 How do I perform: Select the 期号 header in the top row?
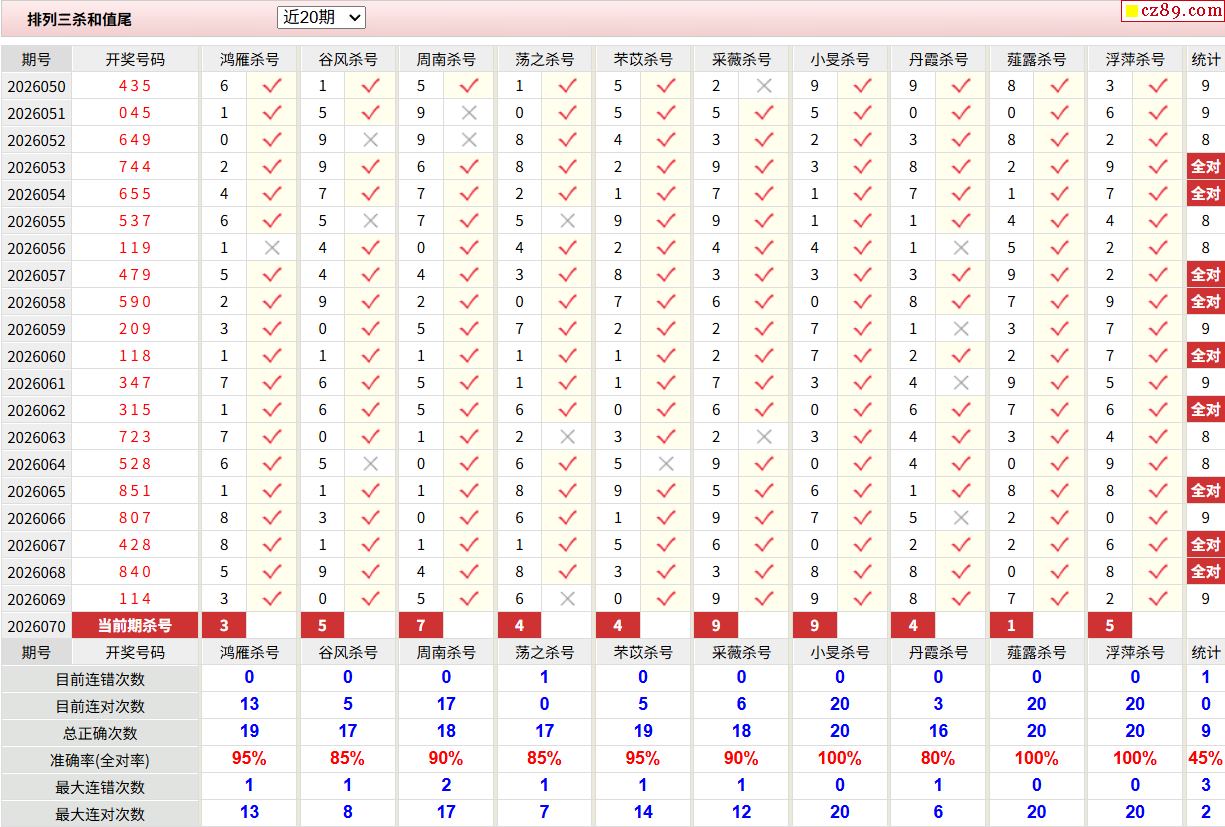tap(36, 59)
